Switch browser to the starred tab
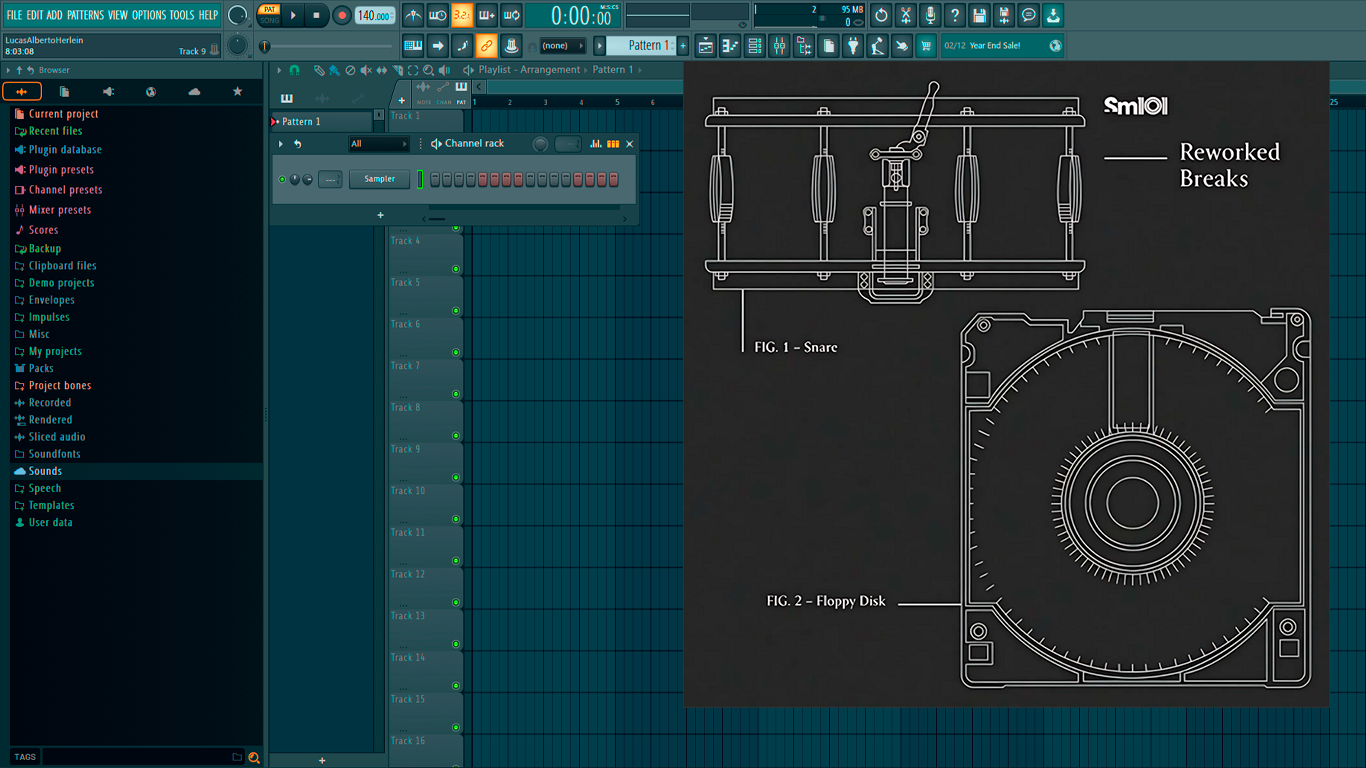 (x=237, y=91)
